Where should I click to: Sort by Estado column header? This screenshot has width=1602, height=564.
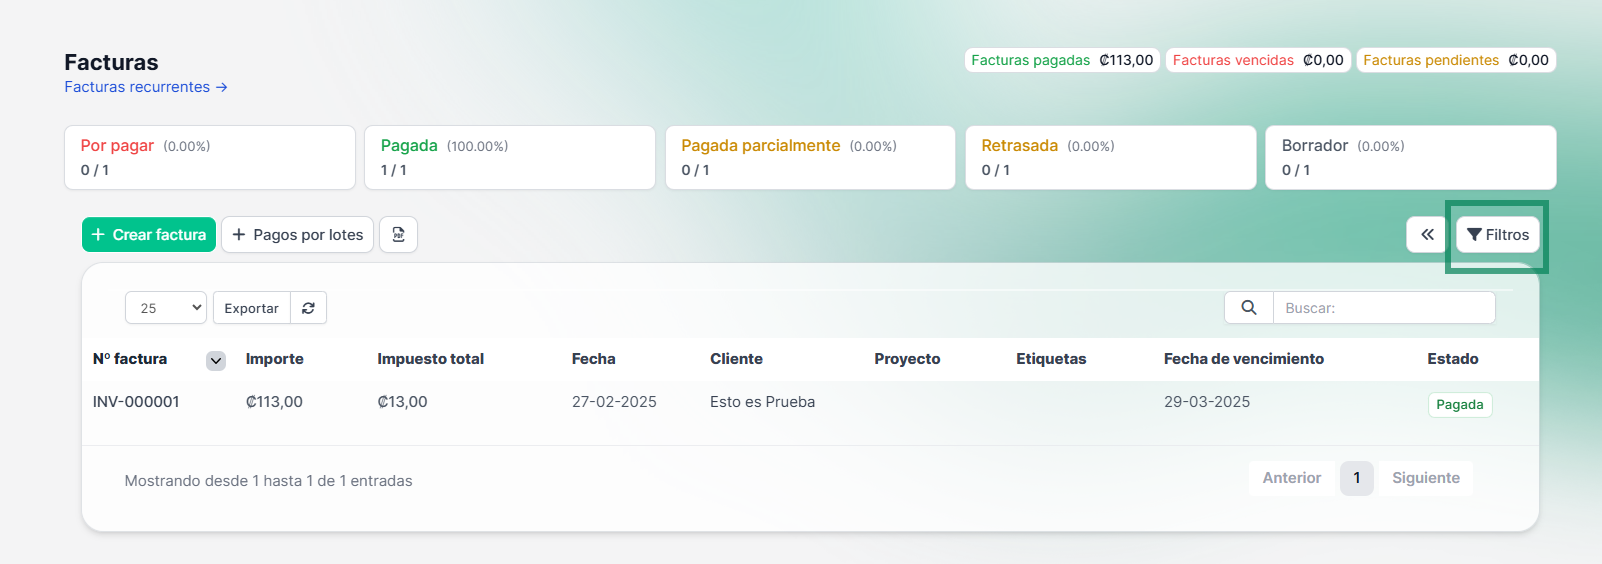(x=1453, y=359)
